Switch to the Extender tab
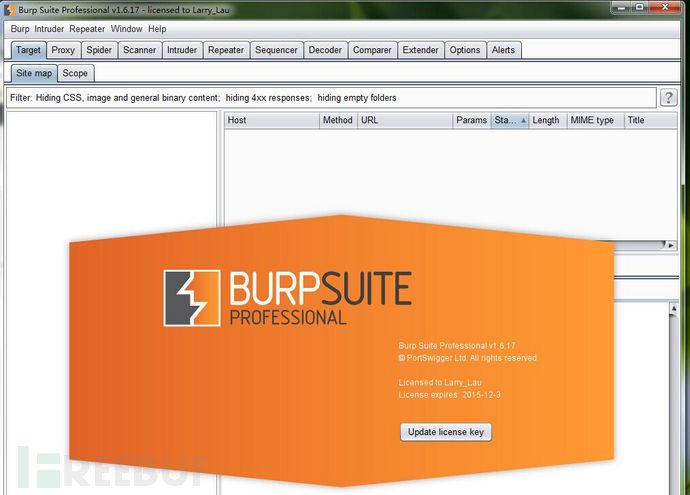This screenshot has height=495, width=690. click(420, 50)
